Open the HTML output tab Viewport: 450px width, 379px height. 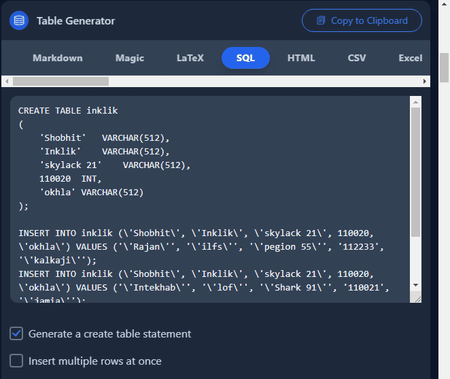[x=301, y=58]
